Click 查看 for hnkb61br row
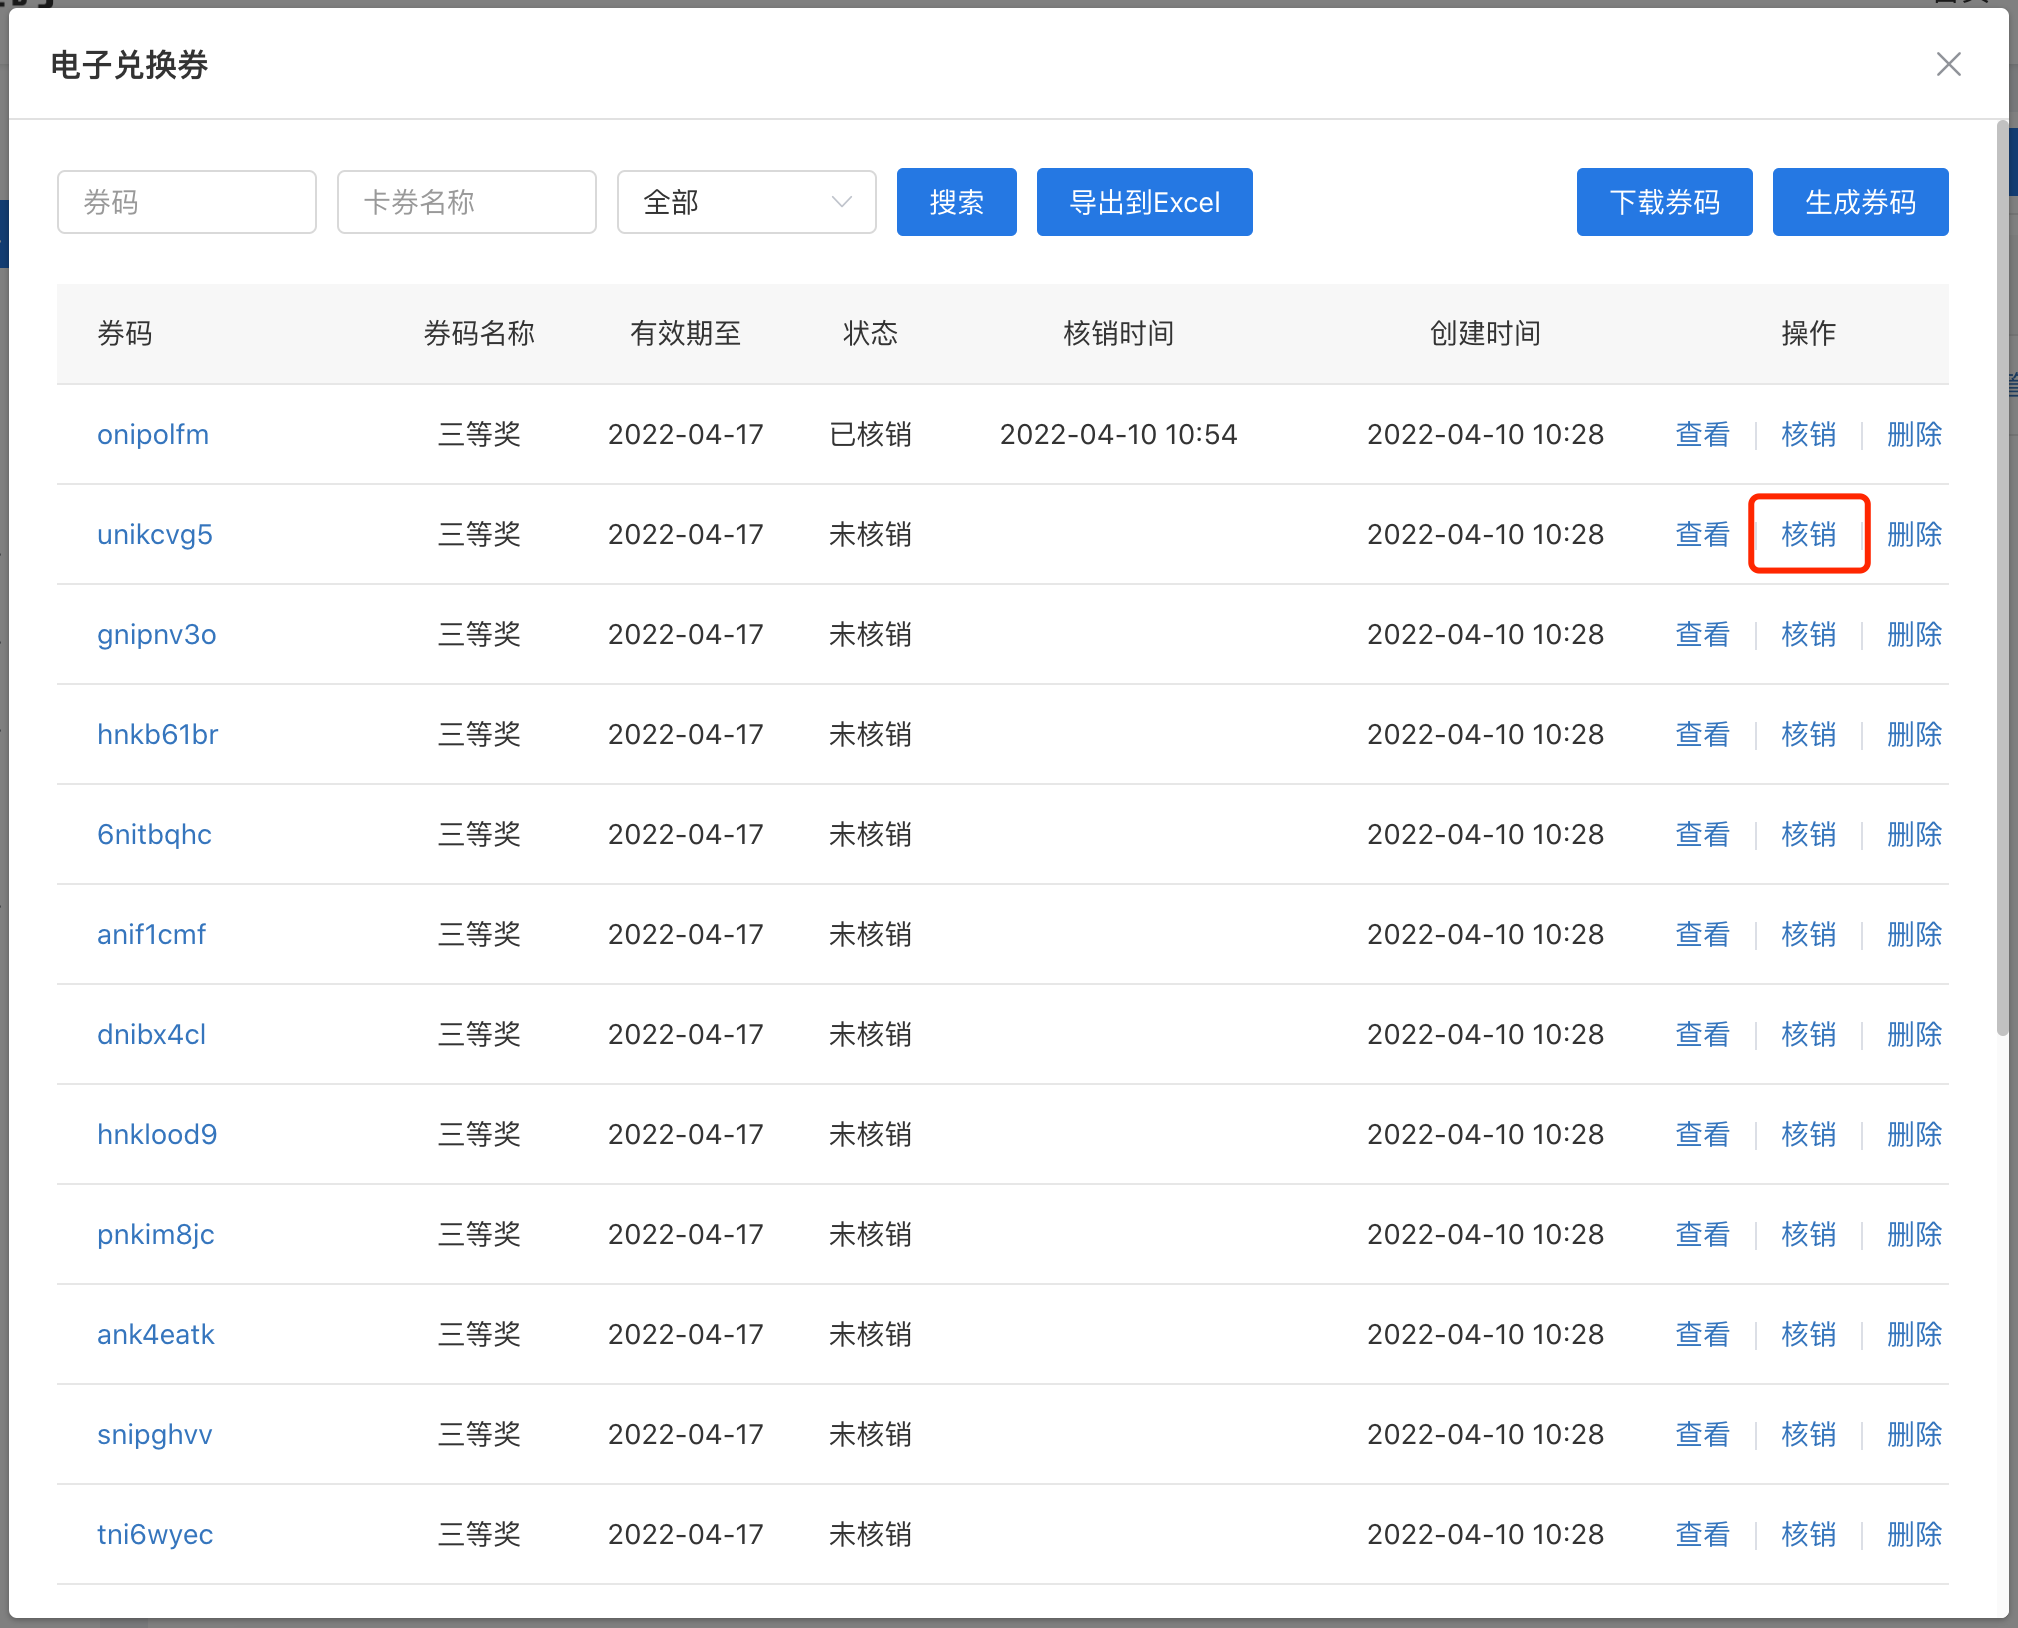This screenshot has height=1628, width=2018. (x=1703, y=734)
